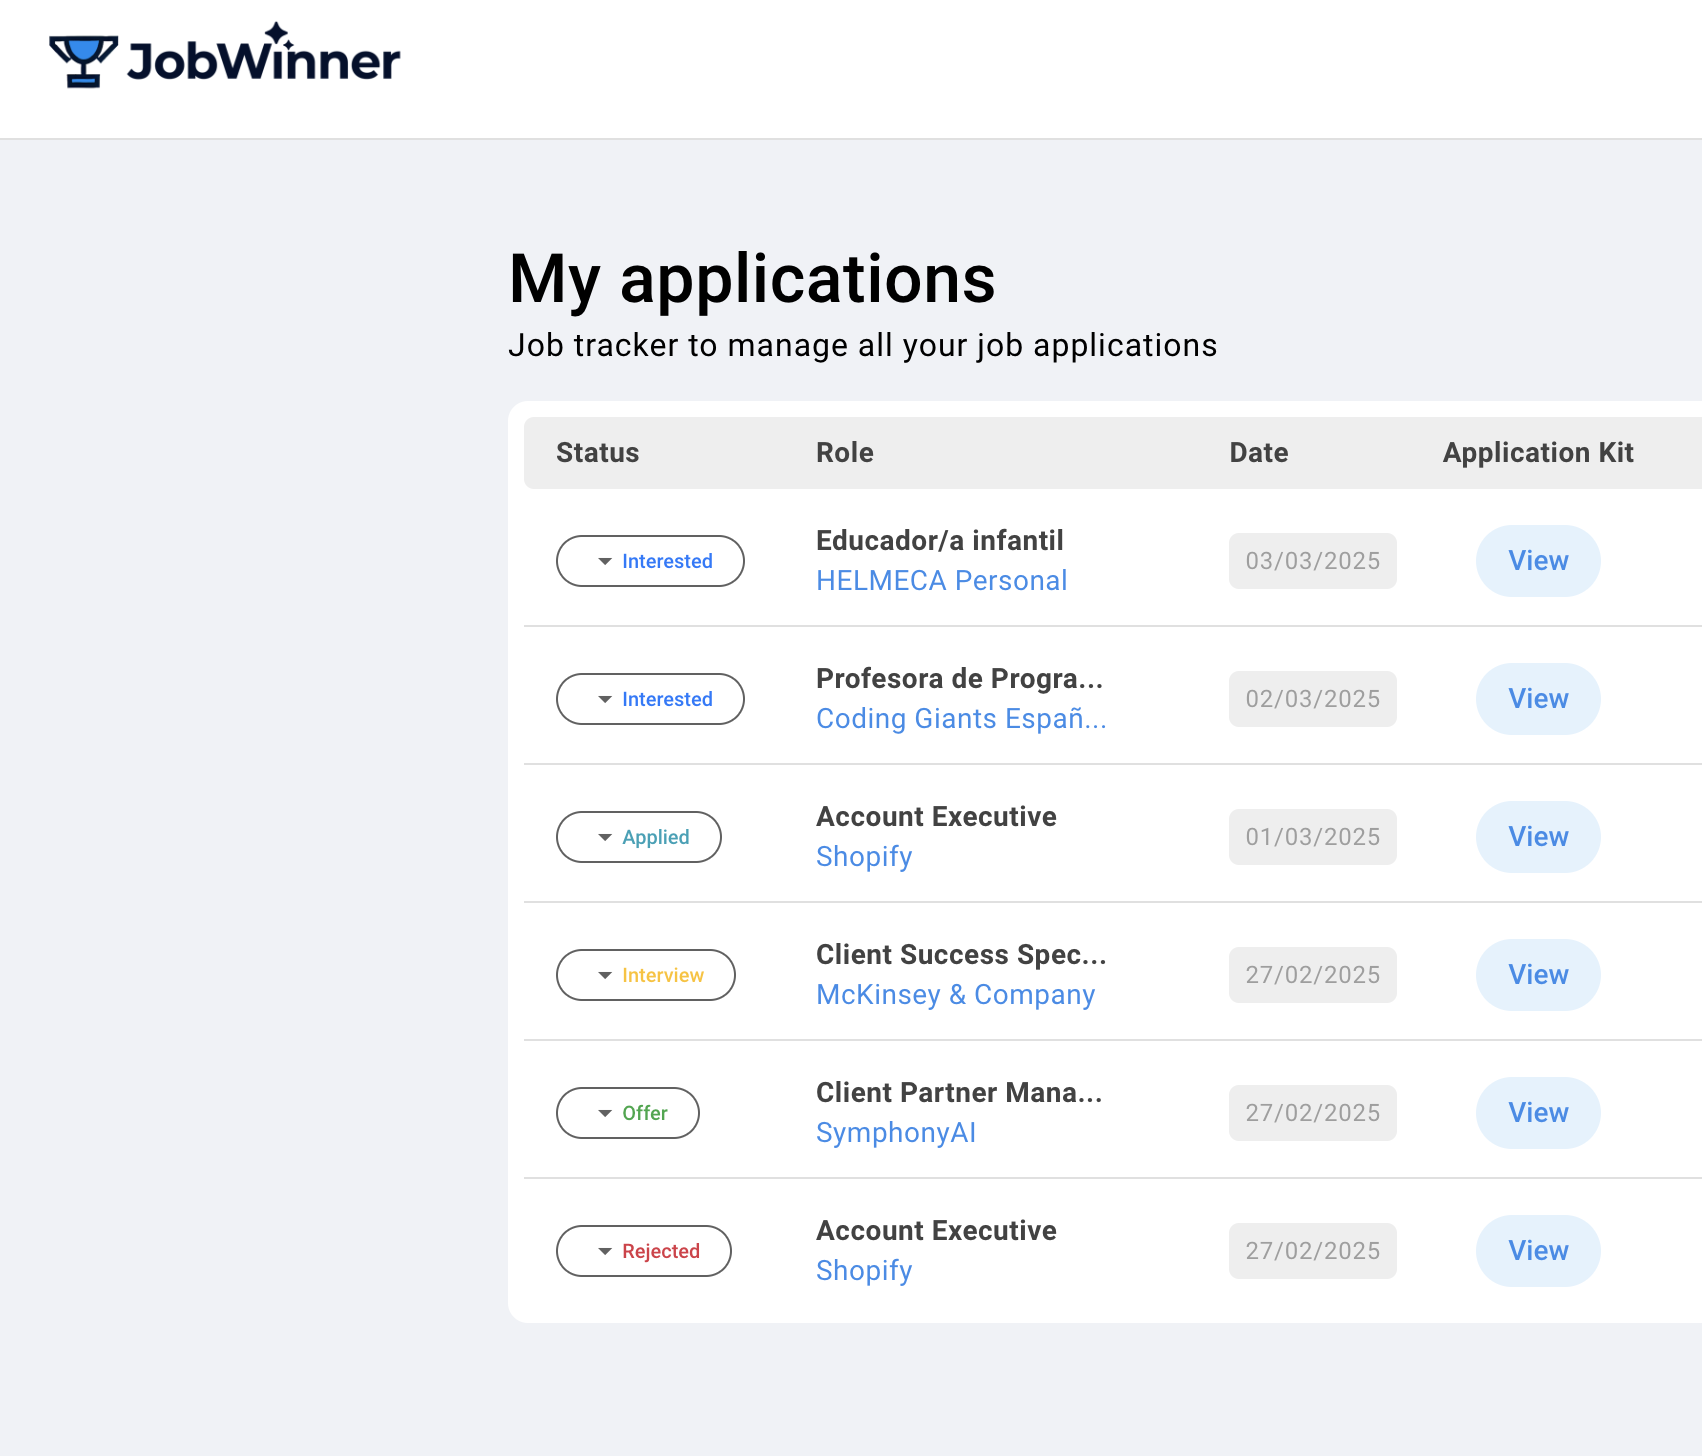The width and height of the screenshot is (1702, 1456).
Task: Open Shopify link in the Applied row
Action: pos(864,857)
